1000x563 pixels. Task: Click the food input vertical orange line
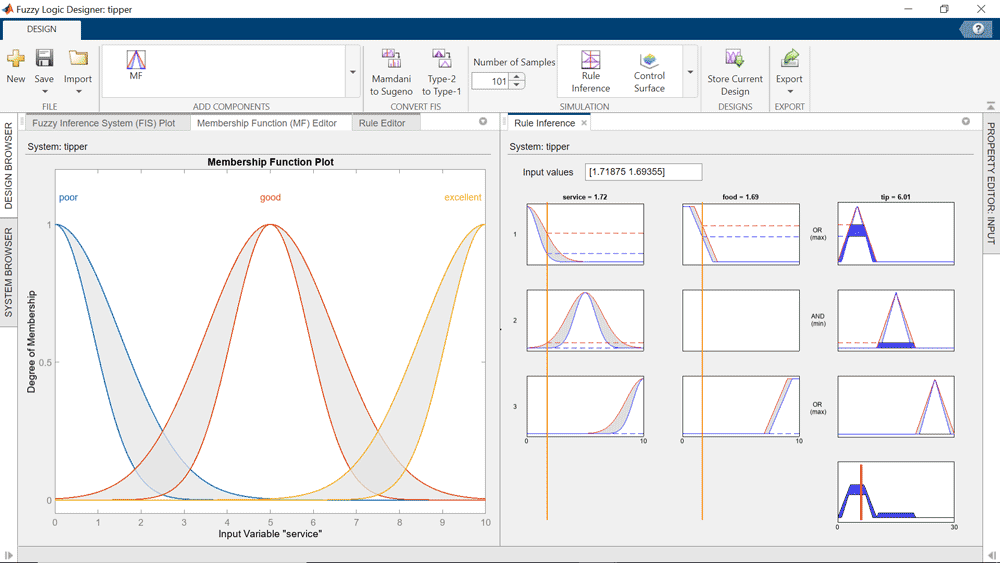[702, 361]
